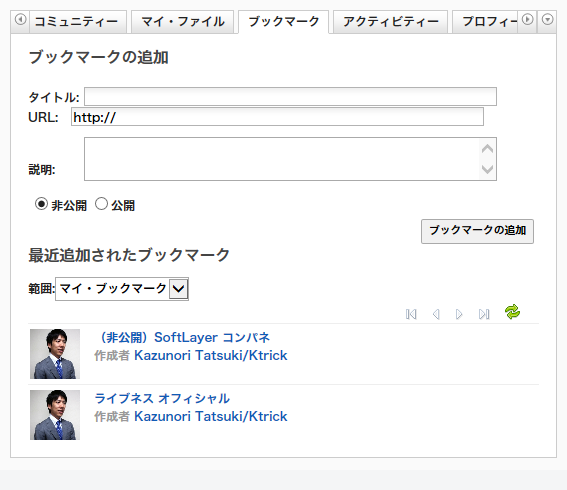Screen dimensions: 567x490
Task: Refresh bookmark list with green arrows icon
Action: [x=512, y=312]
